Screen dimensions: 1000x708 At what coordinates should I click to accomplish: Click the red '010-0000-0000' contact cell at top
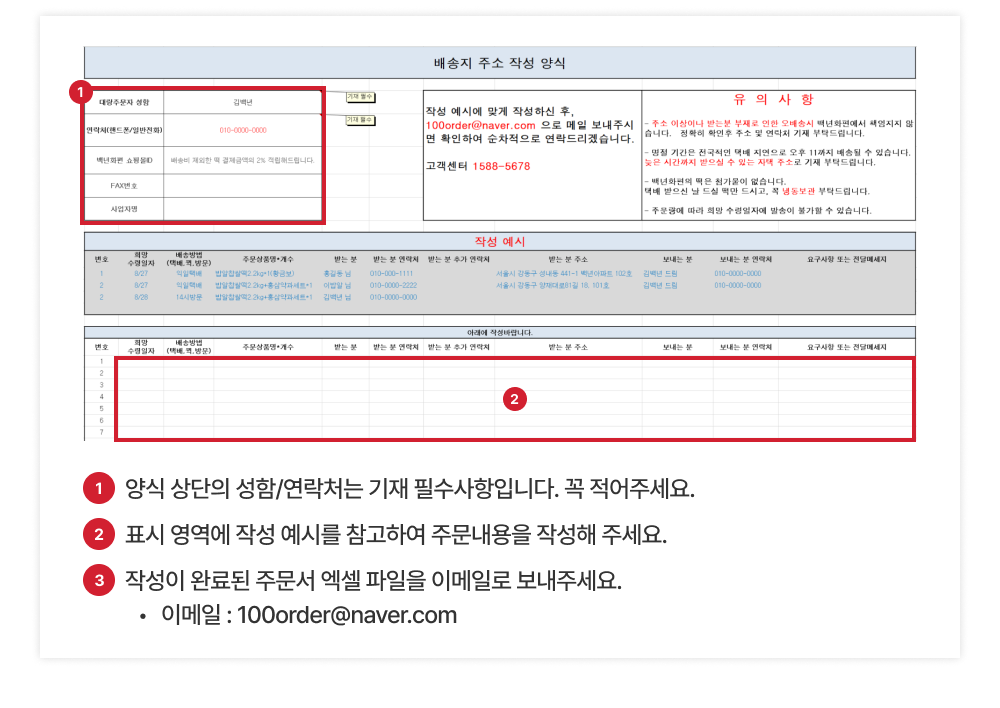[243, 130]
